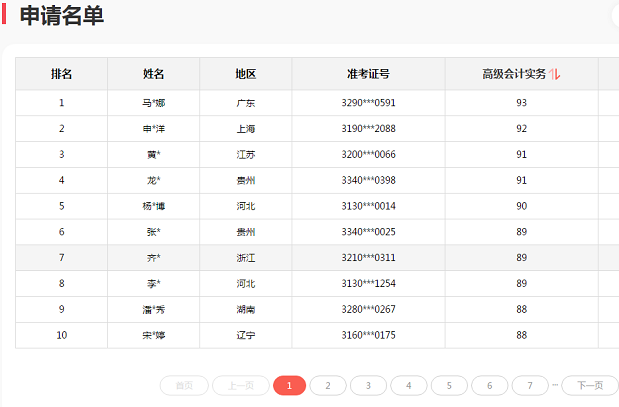Click exam number 3340***0025

point(368,232)
